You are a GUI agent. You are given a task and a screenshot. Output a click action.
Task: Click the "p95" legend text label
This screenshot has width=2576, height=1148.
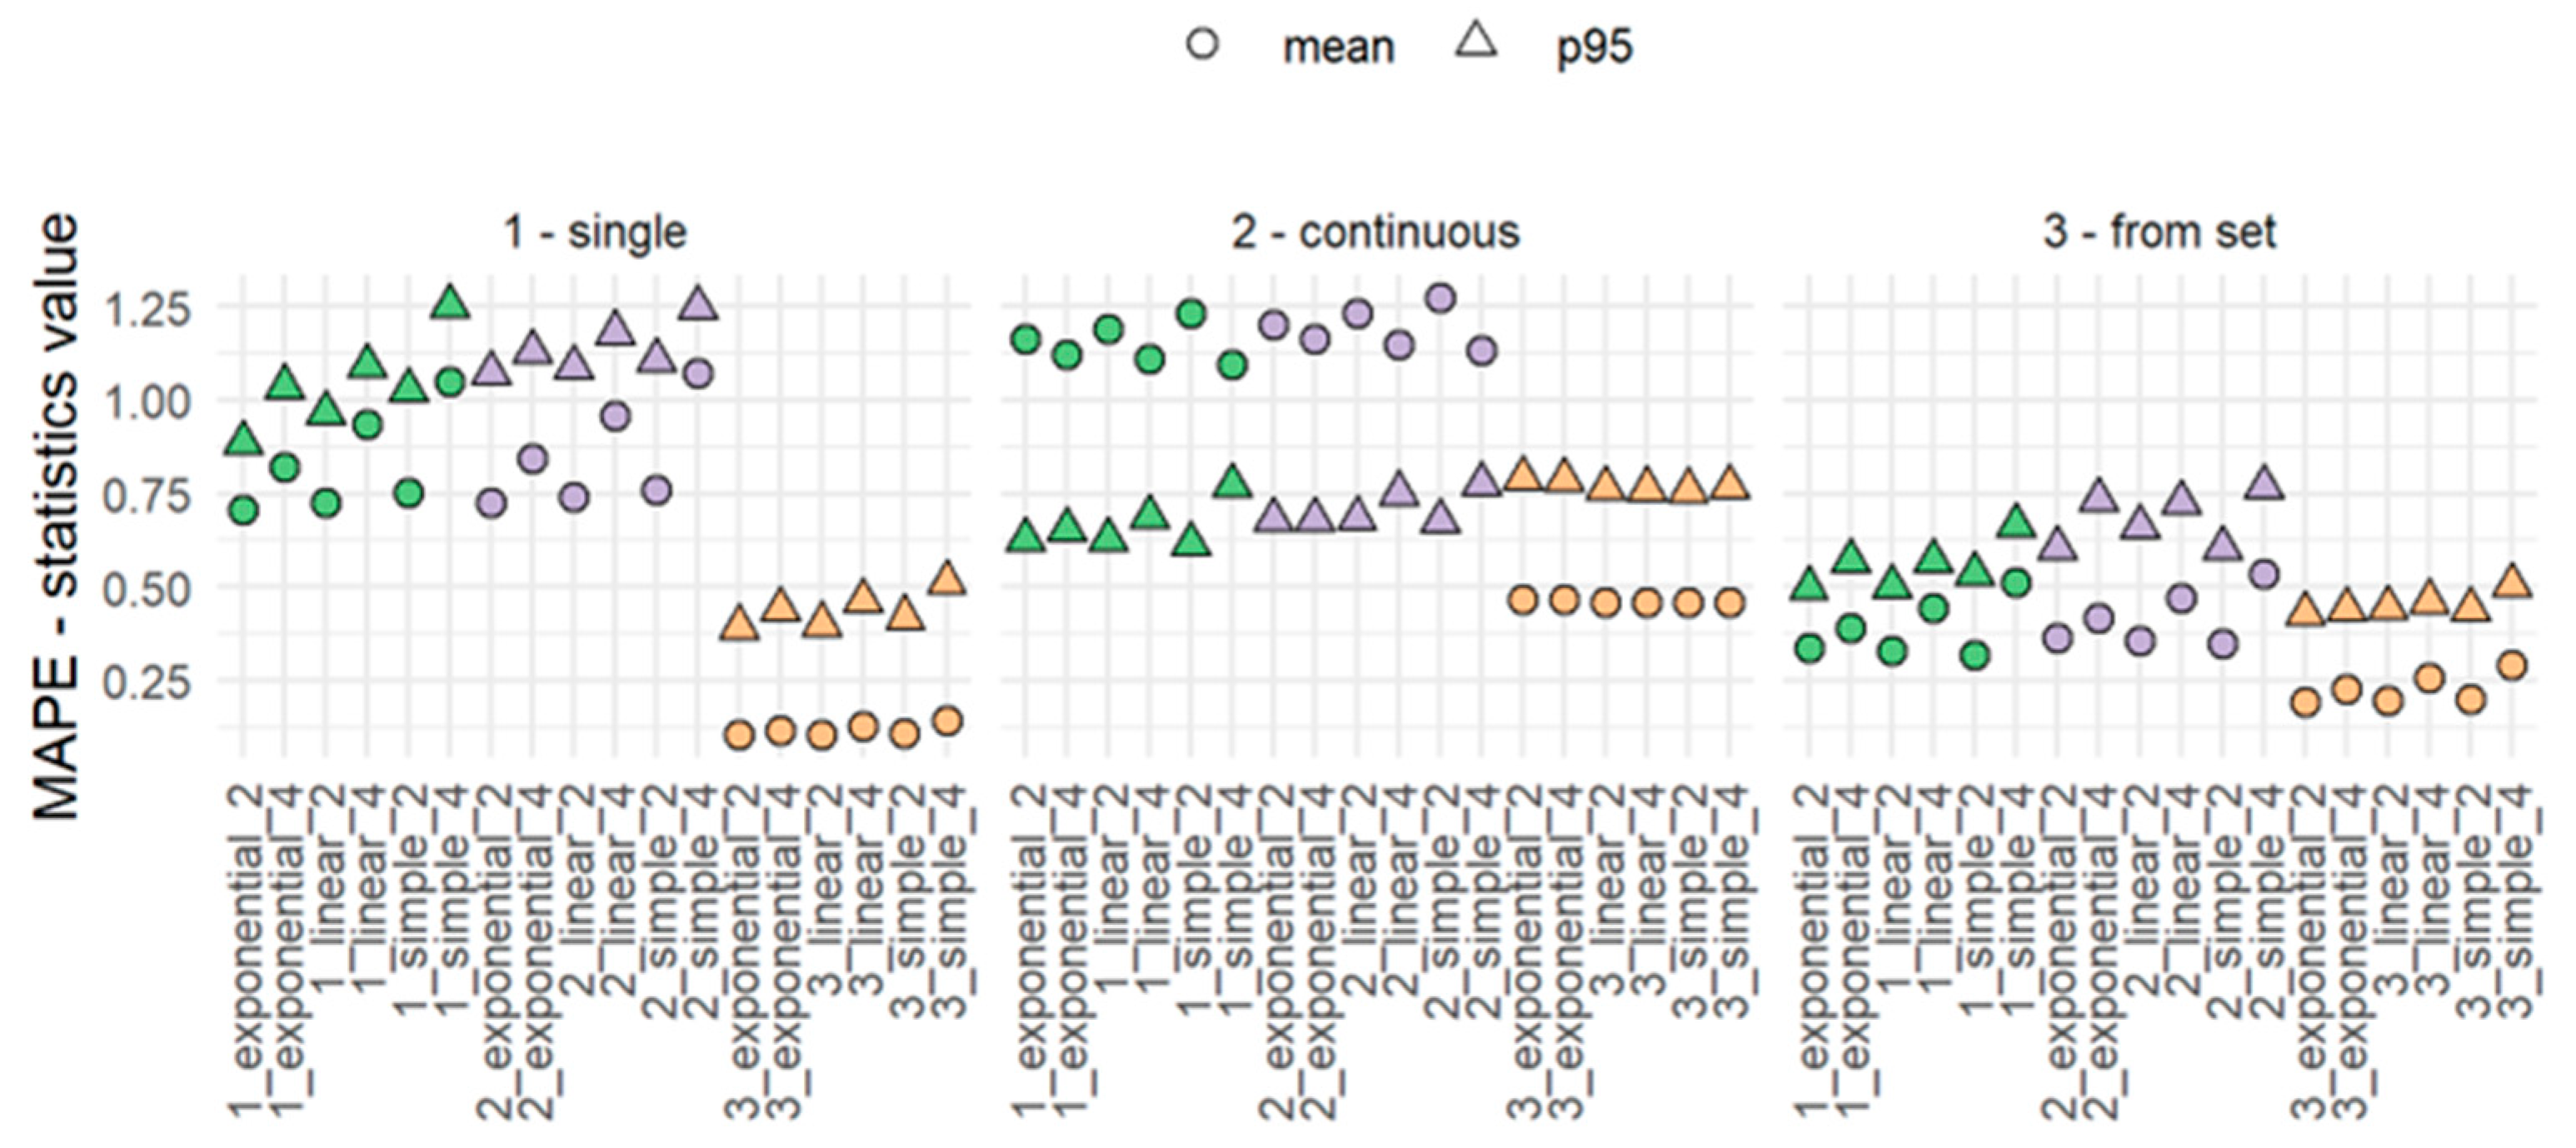(1594, 47)
